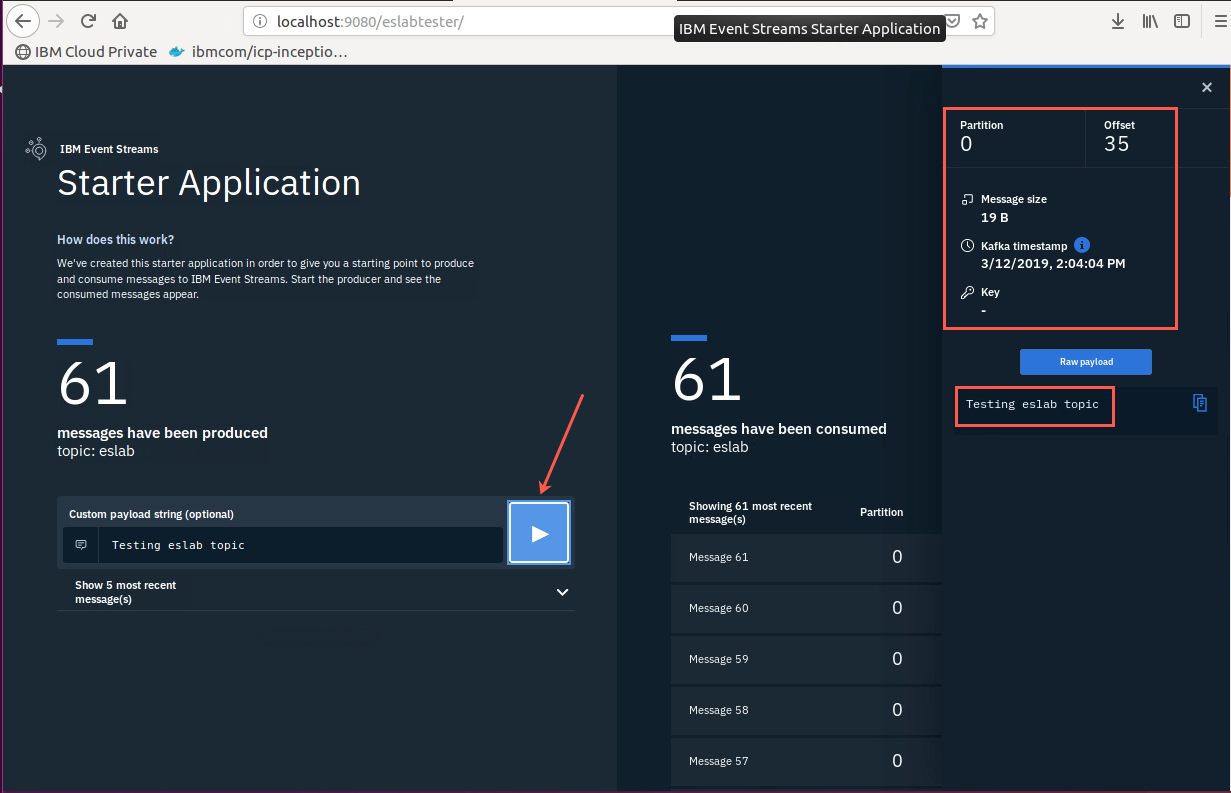
Task: Click the site information icon in URL bar
Action: (260, 21)
